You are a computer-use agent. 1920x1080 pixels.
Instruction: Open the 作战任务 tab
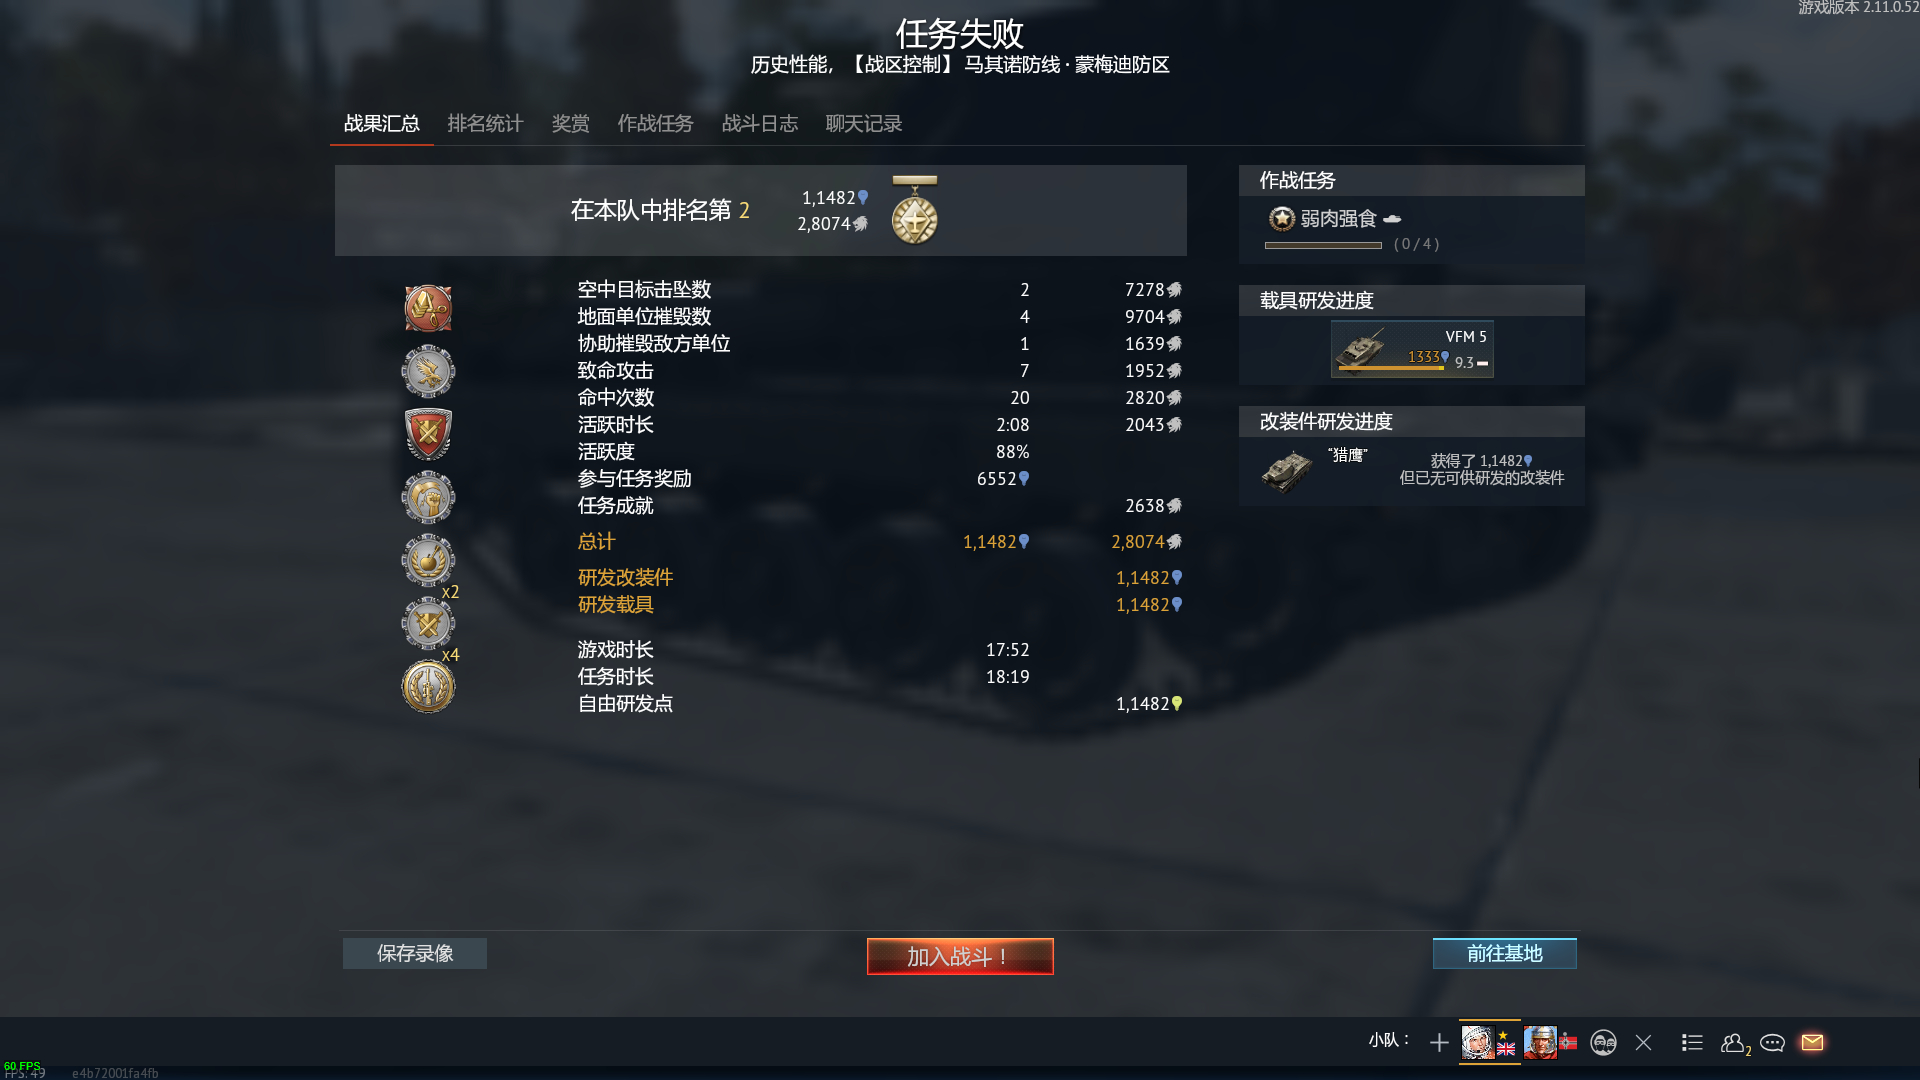coord(655,123)
